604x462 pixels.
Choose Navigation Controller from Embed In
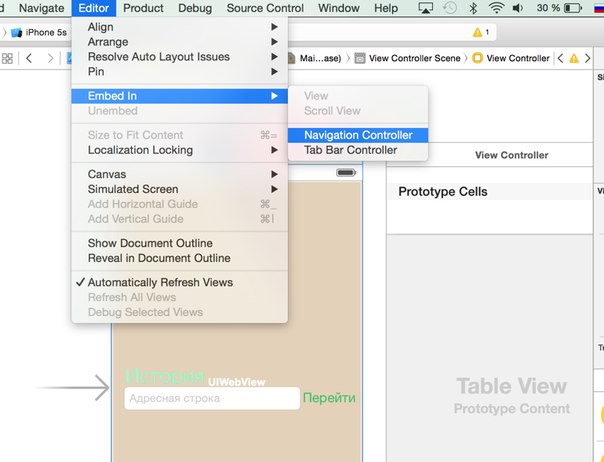coord(358,135)
